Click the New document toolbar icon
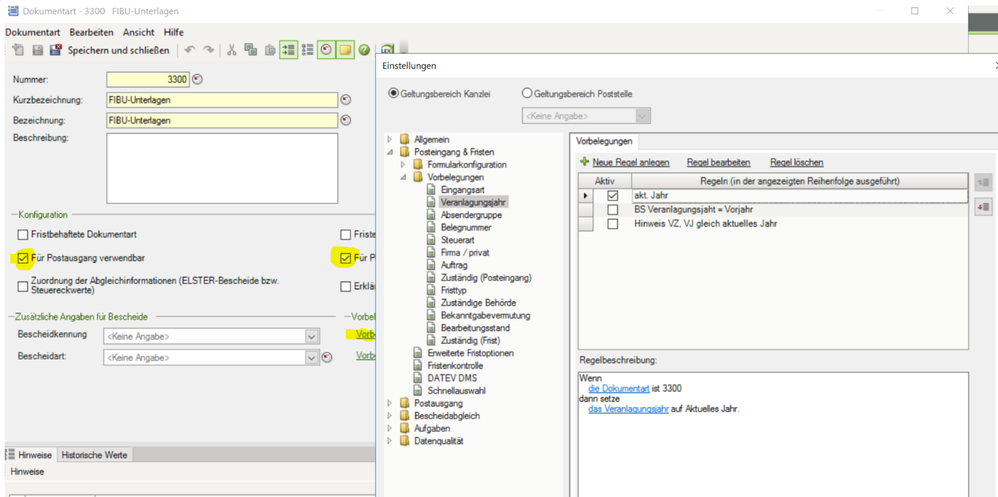 18,50
